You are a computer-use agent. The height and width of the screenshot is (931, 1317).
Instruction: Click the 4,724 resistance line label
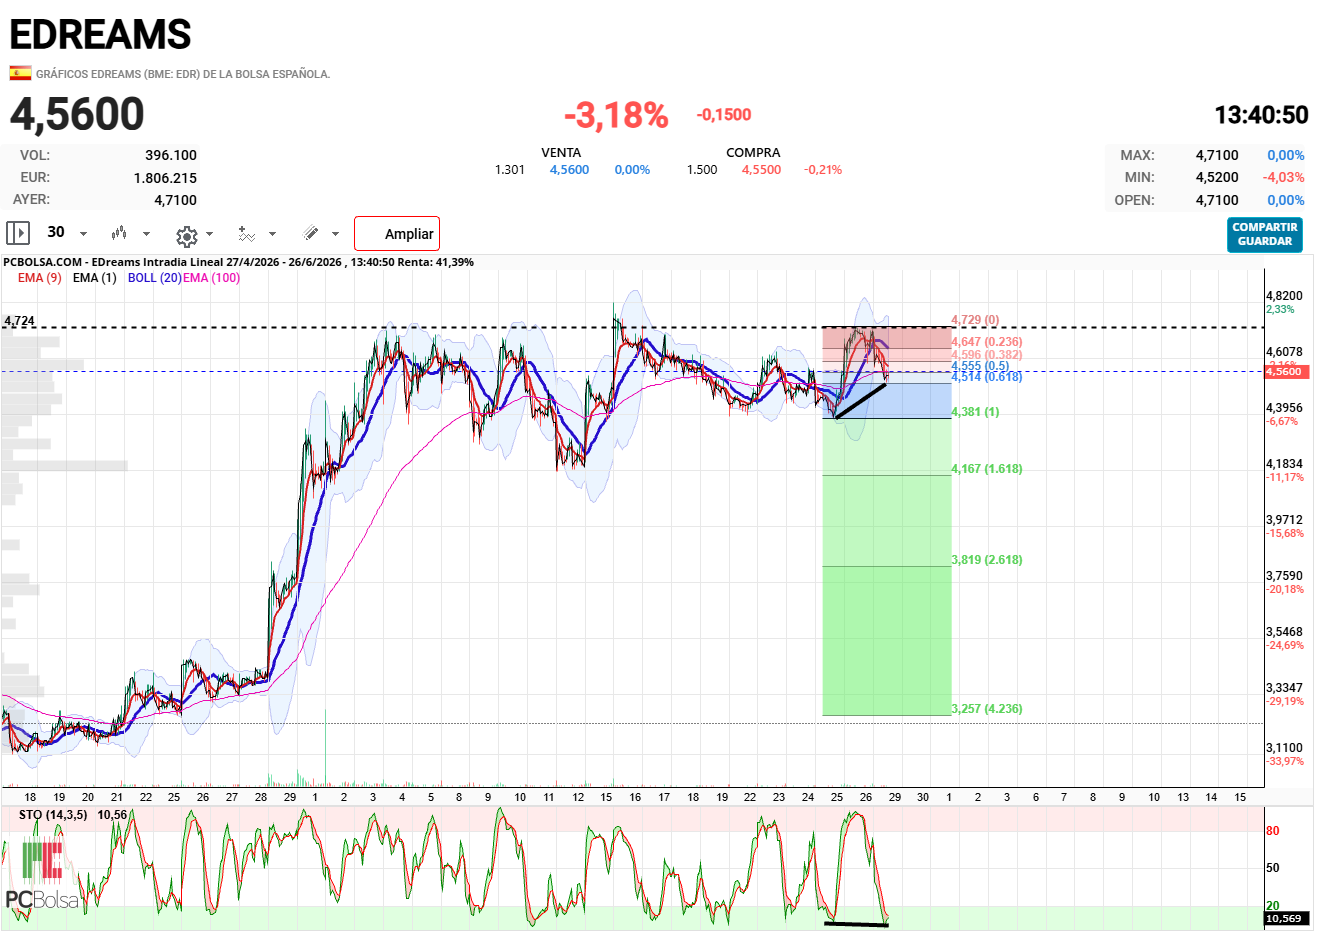(19, 321)
